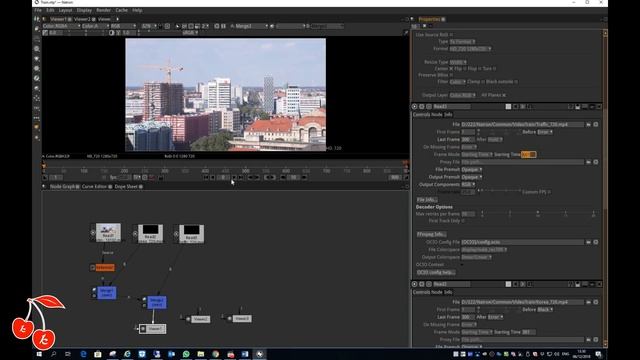Click the Read3 File Info button
The height and width of the screenshot is (360, 640).
click(427, 200)
